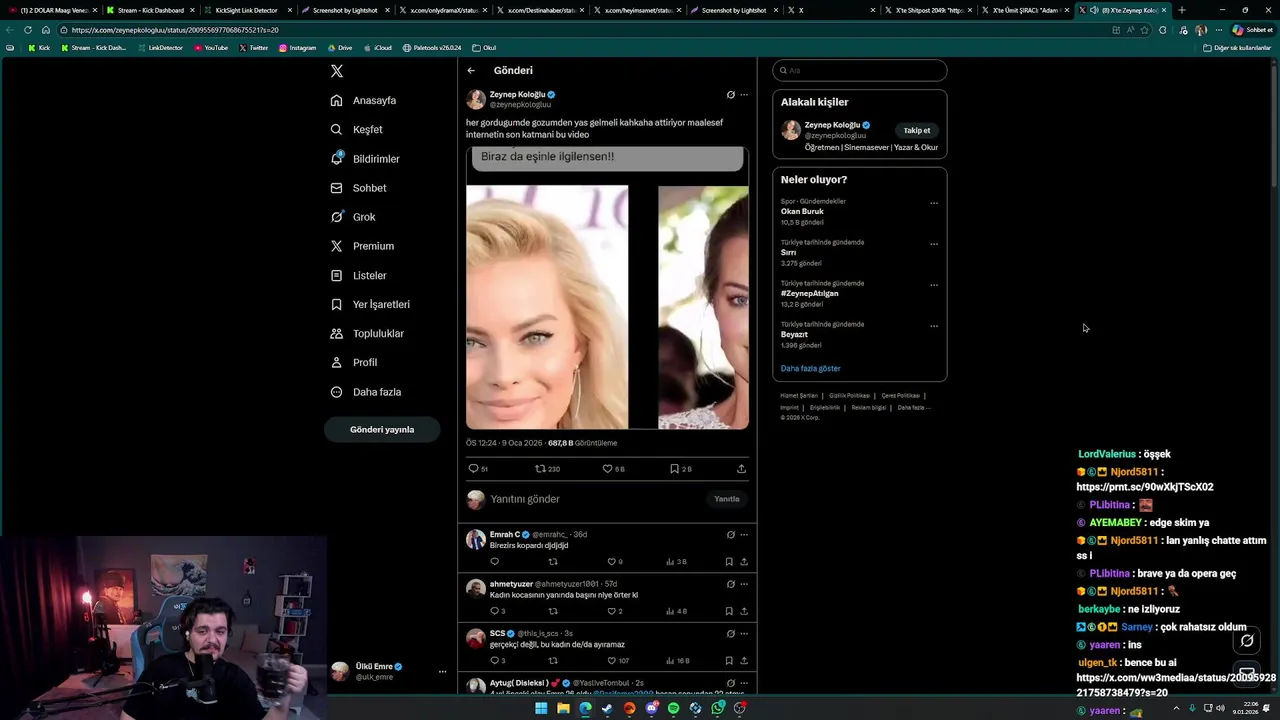Share the main post
Viewport: 1280px width, 720px height.
(x=741, y=468)
